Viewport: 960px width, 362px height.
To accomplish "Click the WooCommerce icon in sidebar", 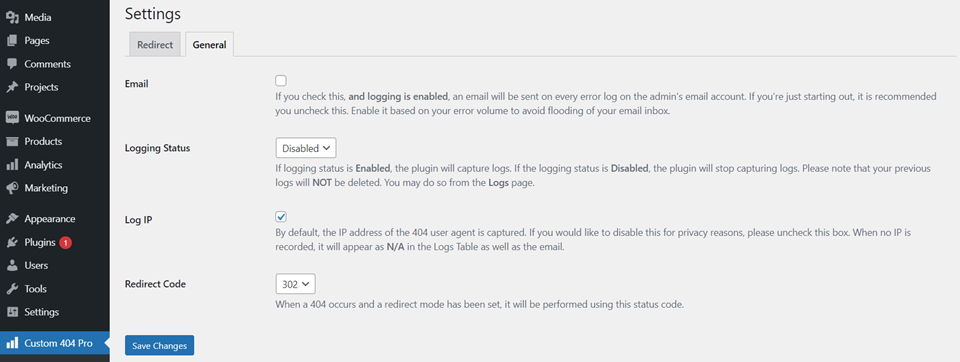I will click(12, 118).
